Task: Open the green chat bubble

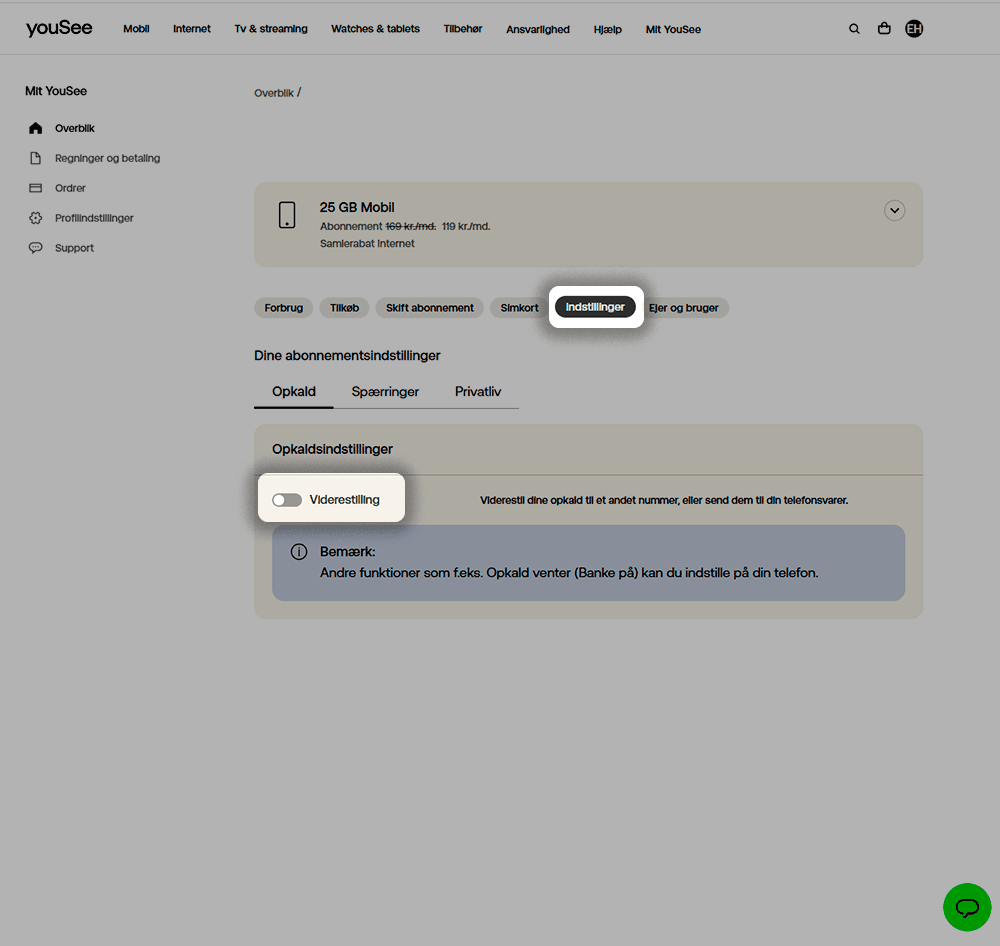Action: coord(967,907)
